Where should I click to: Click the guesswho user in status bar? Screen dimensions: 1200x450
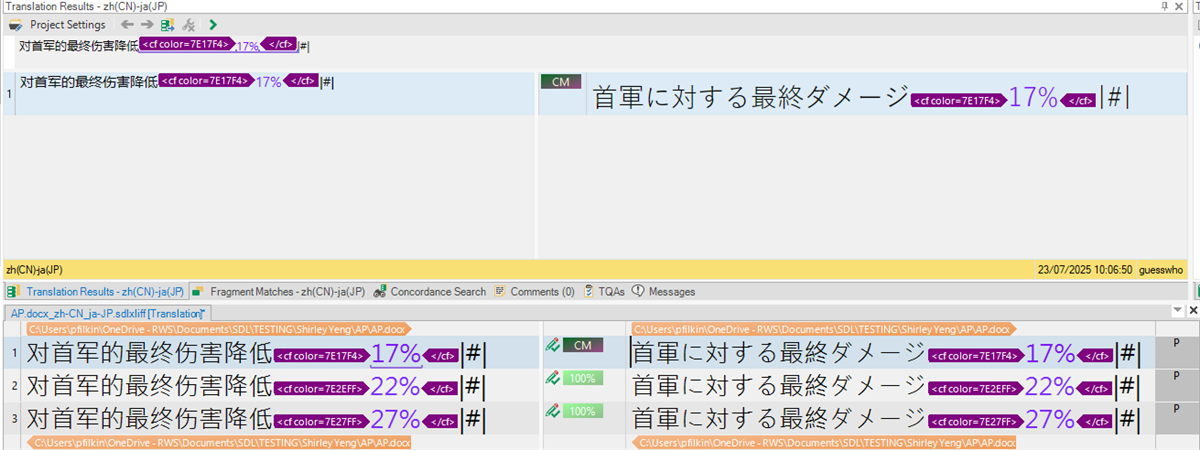[1162, 270]
